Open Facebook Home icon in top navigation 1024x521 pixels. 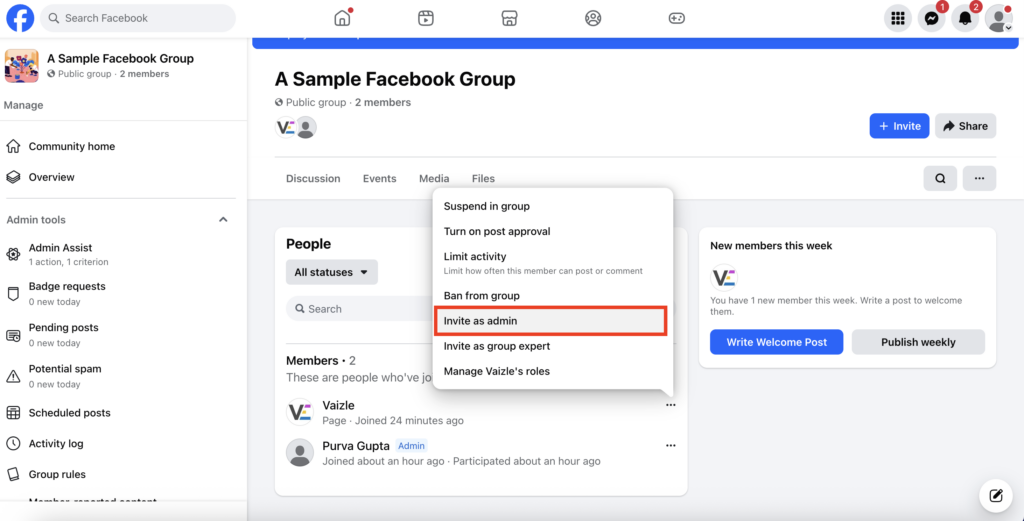point(343,18)
